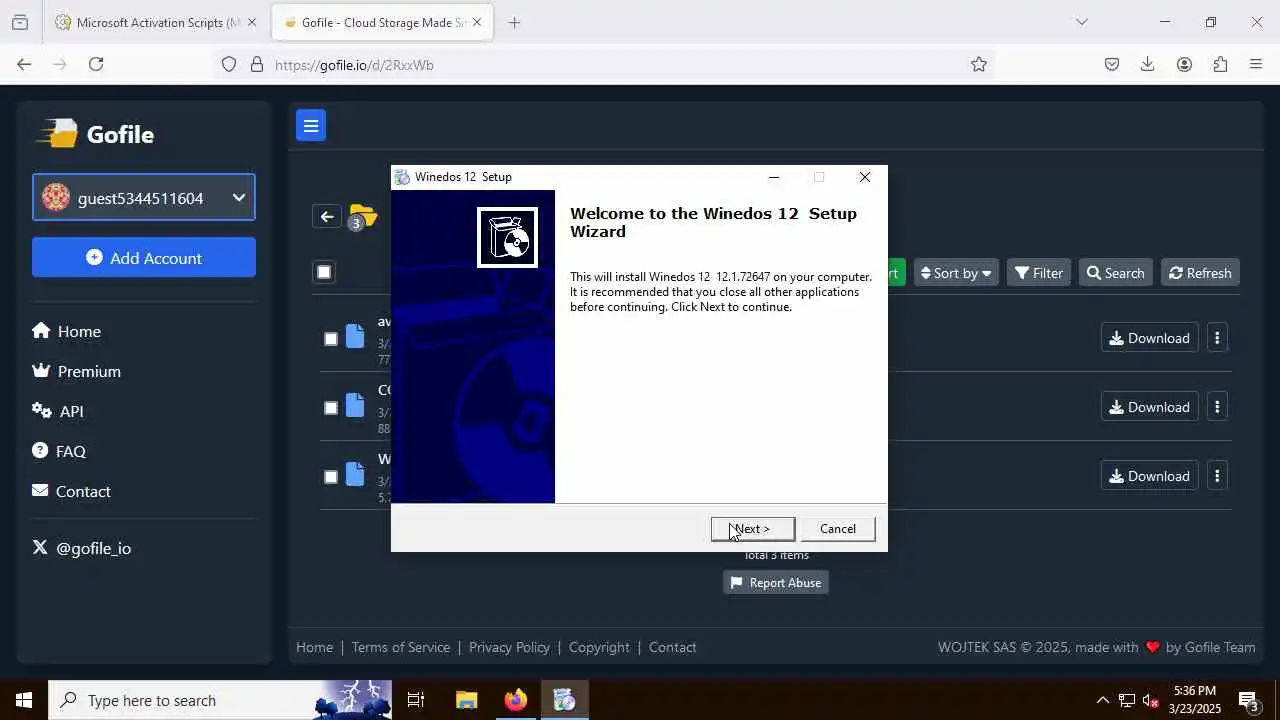The width and height of the screenshot is (1280, 720).
Task: Click Next in Winedos 12 Setup wizard
Action: click(753, 529)
